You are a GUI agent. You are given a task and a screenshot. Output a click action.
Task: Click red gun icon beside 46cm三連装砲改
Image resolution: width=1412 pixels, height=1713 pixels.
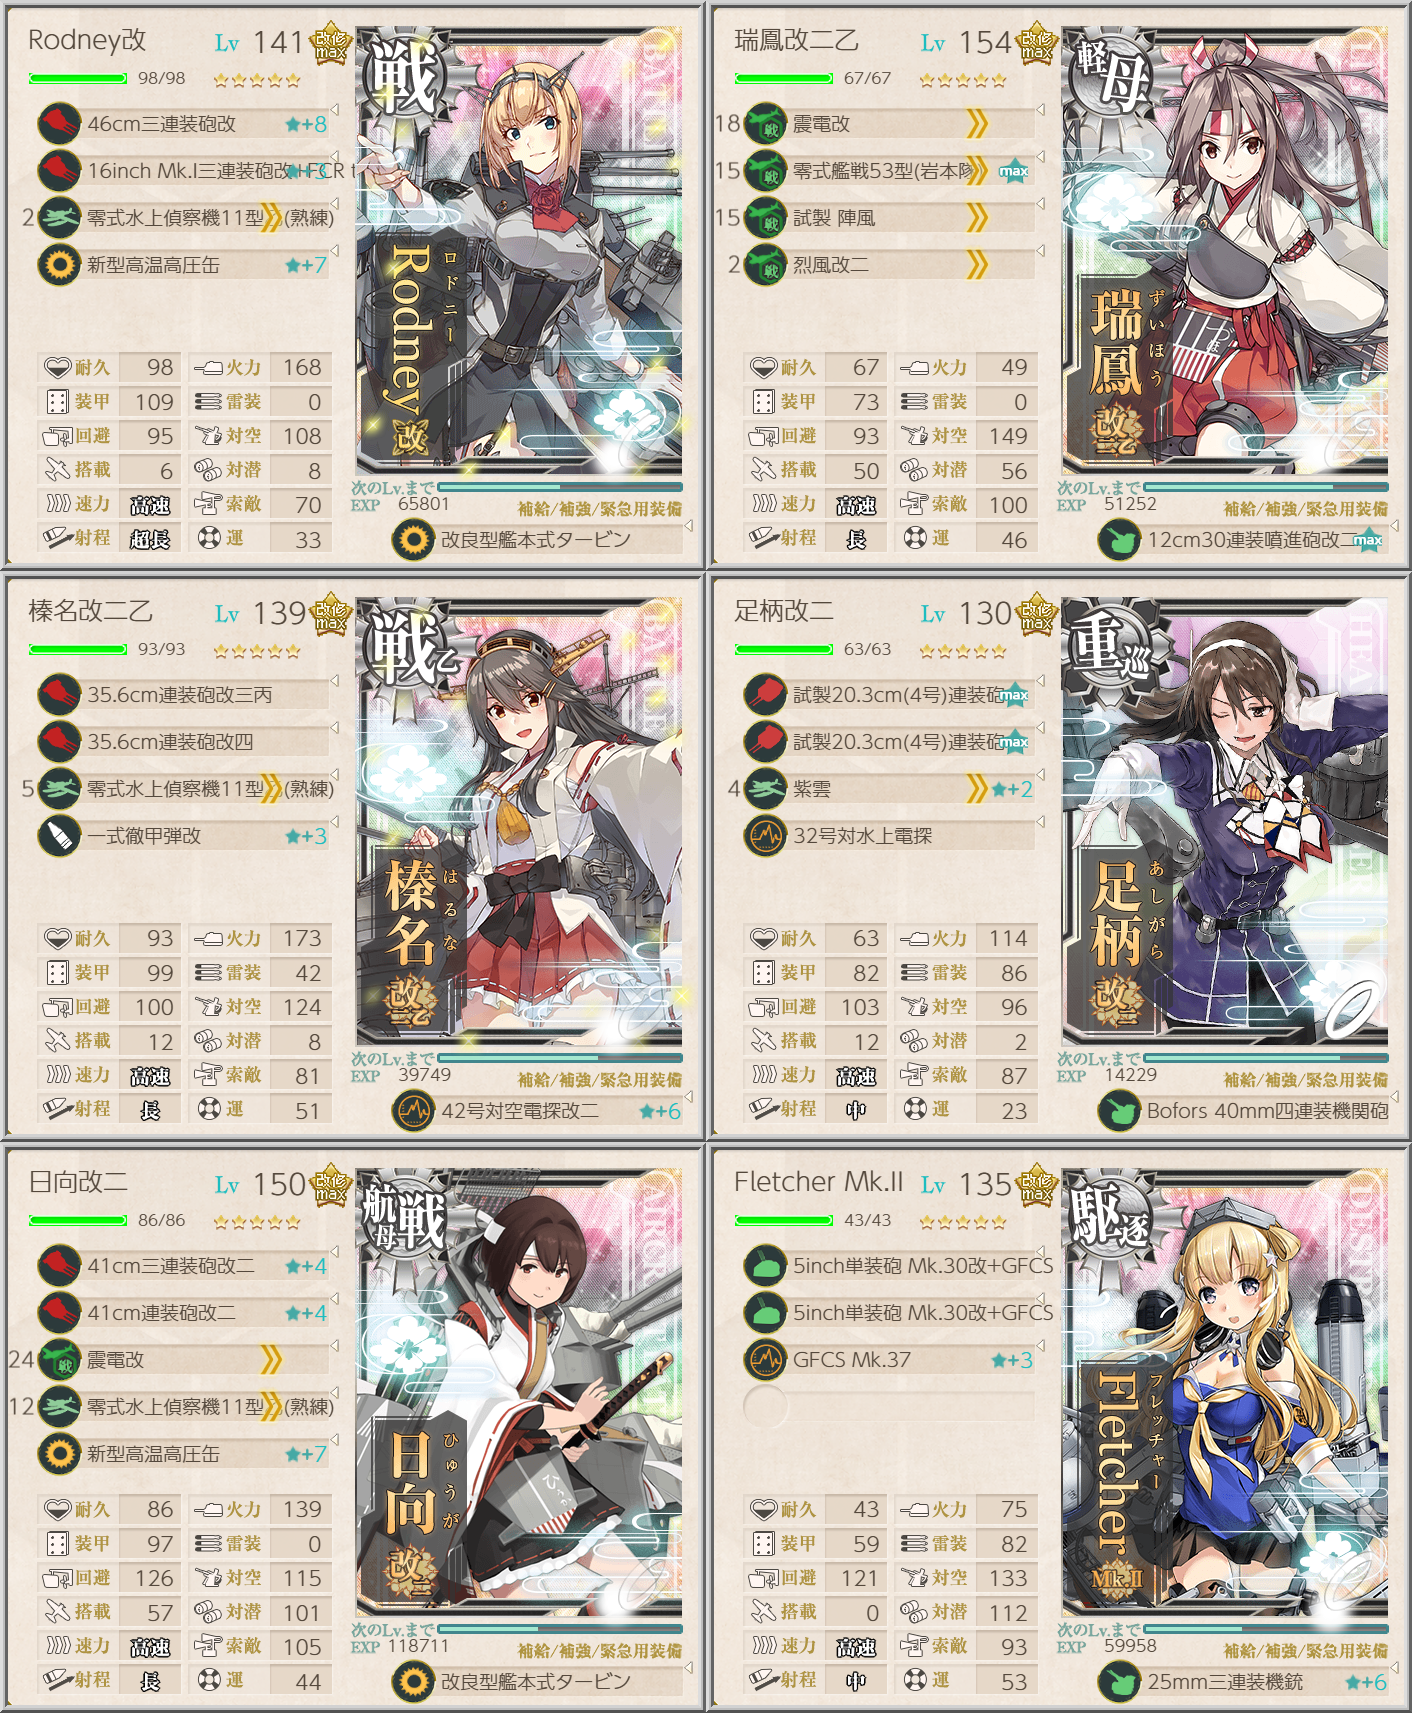(x=59, y=124)
